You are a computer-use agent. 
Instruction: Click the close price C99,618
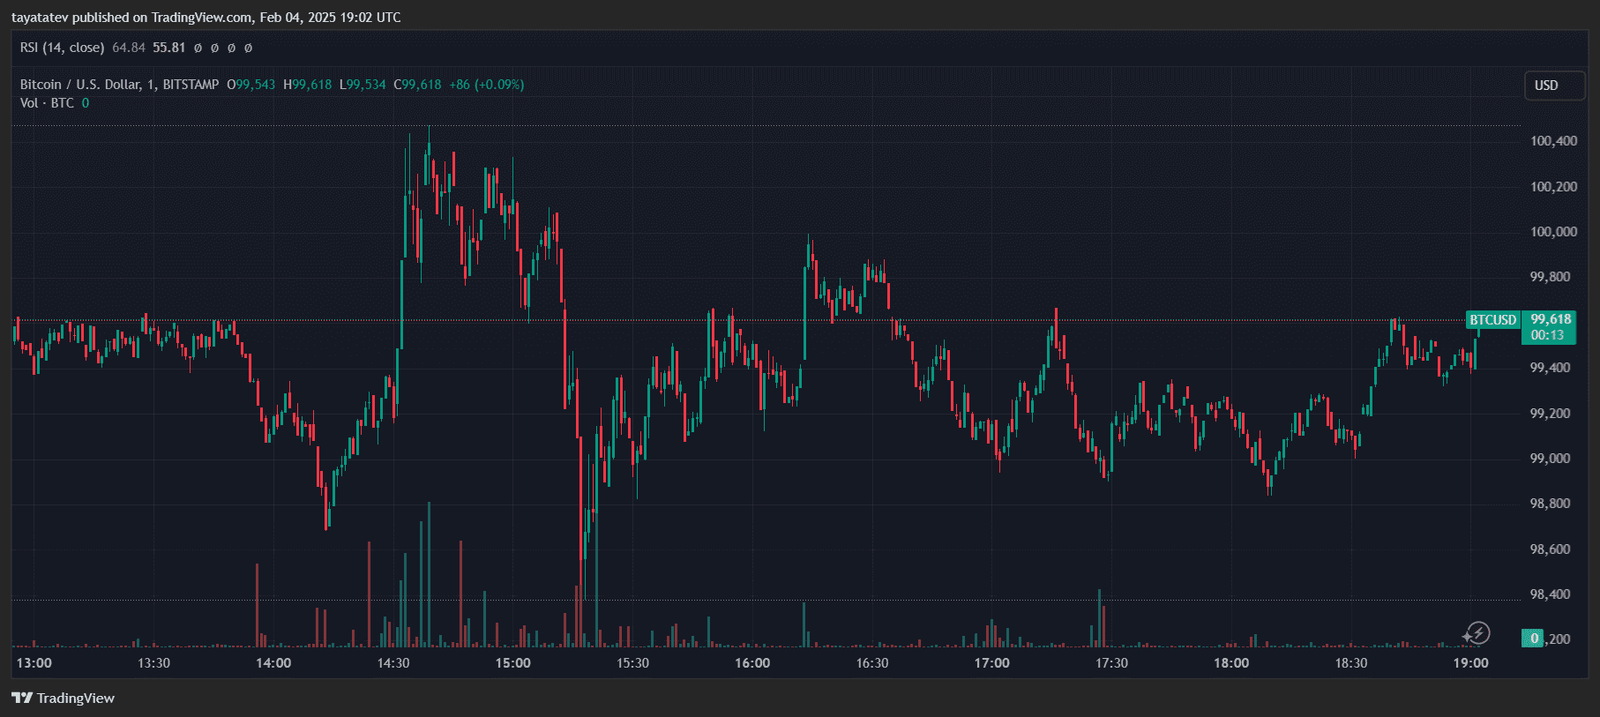[417, 84]
